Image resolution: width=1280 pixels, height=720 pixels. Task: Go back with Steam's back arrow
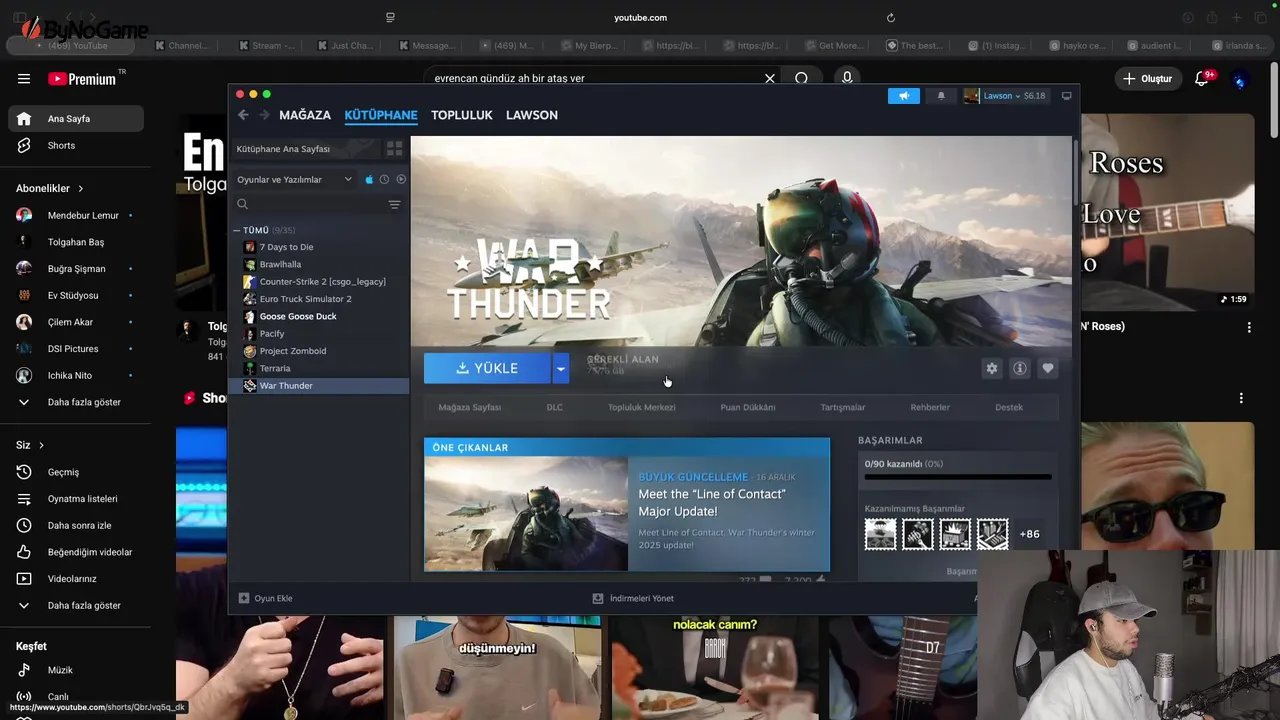(243, 115)
